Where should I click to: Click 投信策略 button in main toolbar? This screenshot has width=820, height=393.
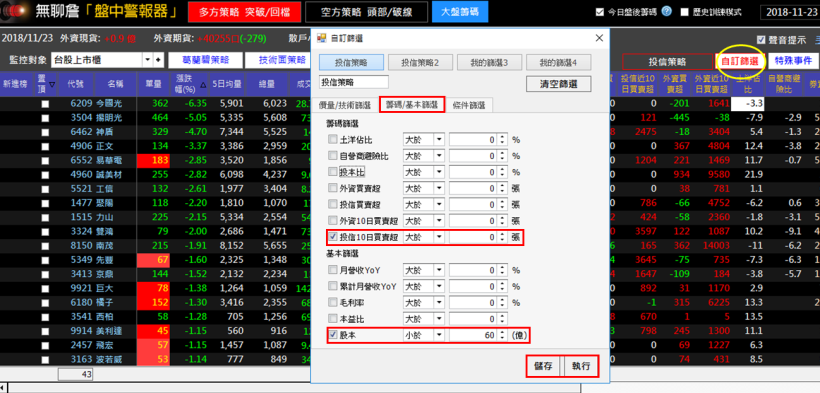click(x=667, y=61)
